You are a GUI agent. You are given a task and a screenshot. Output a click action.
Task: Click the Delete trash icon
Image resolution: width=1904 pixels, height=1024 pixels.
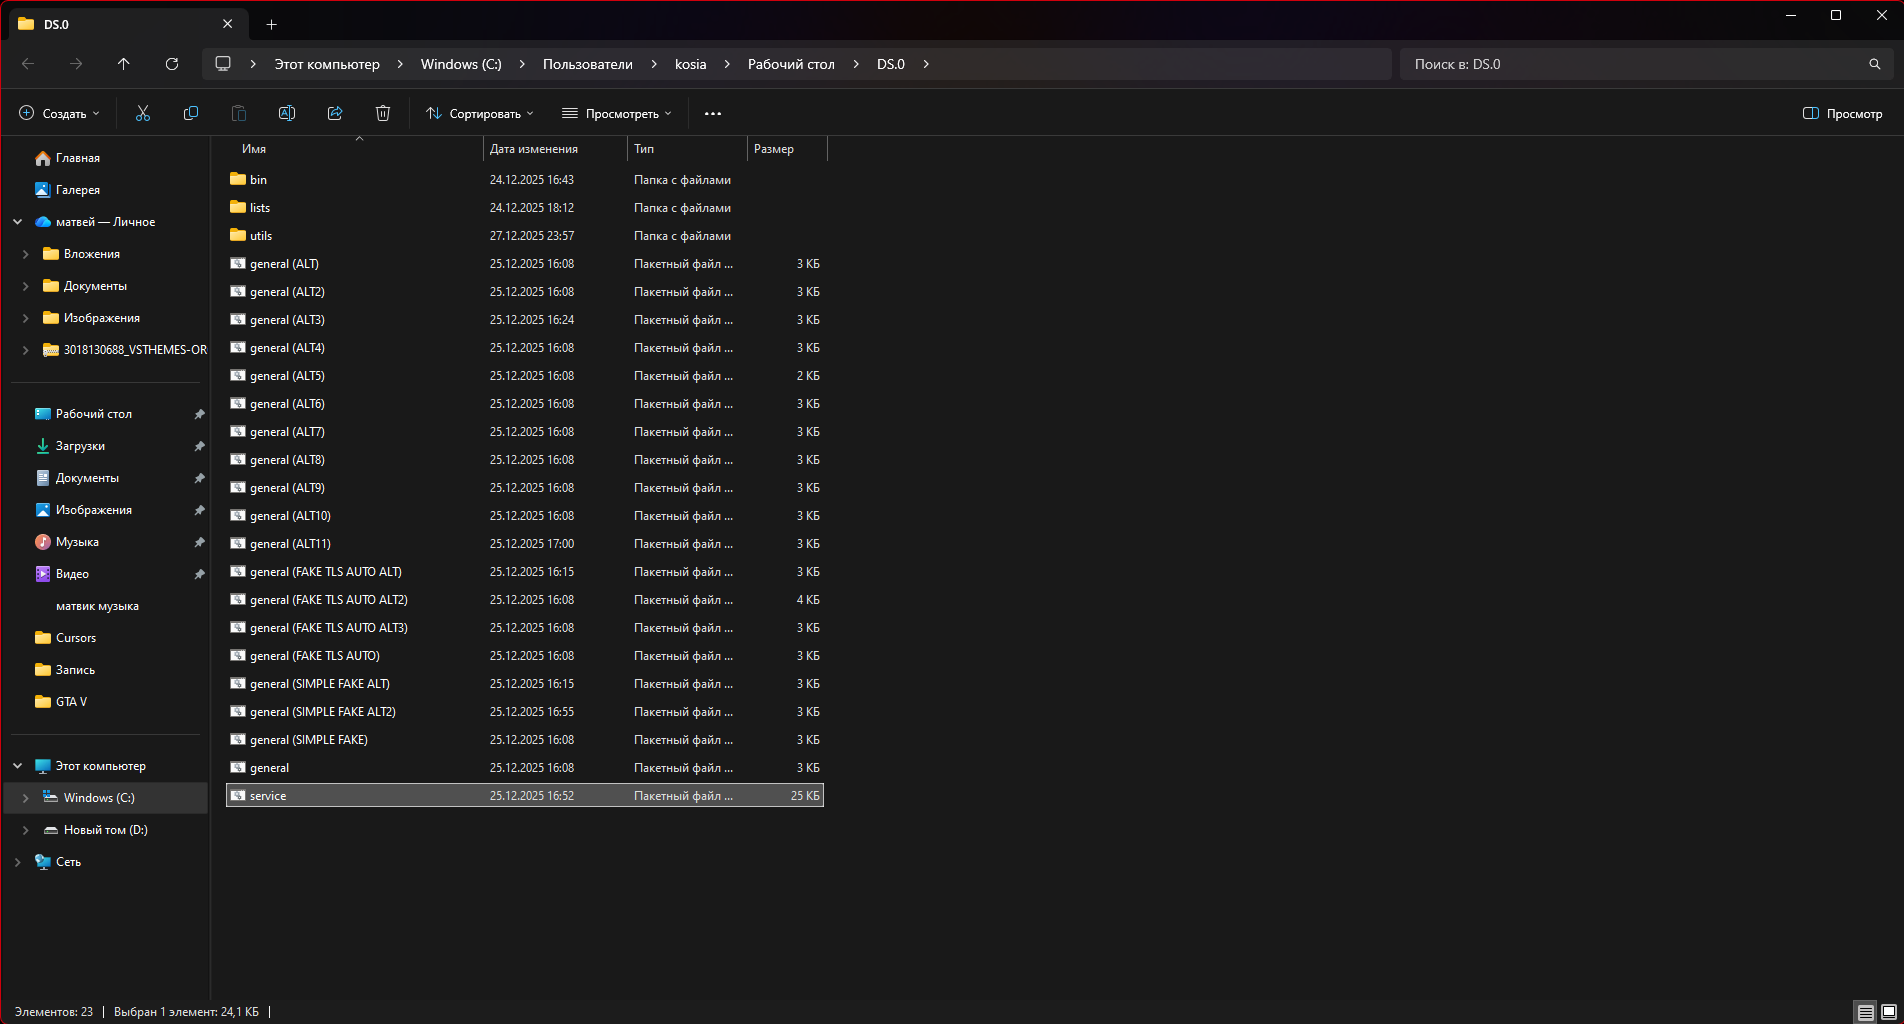click(383, 114)
